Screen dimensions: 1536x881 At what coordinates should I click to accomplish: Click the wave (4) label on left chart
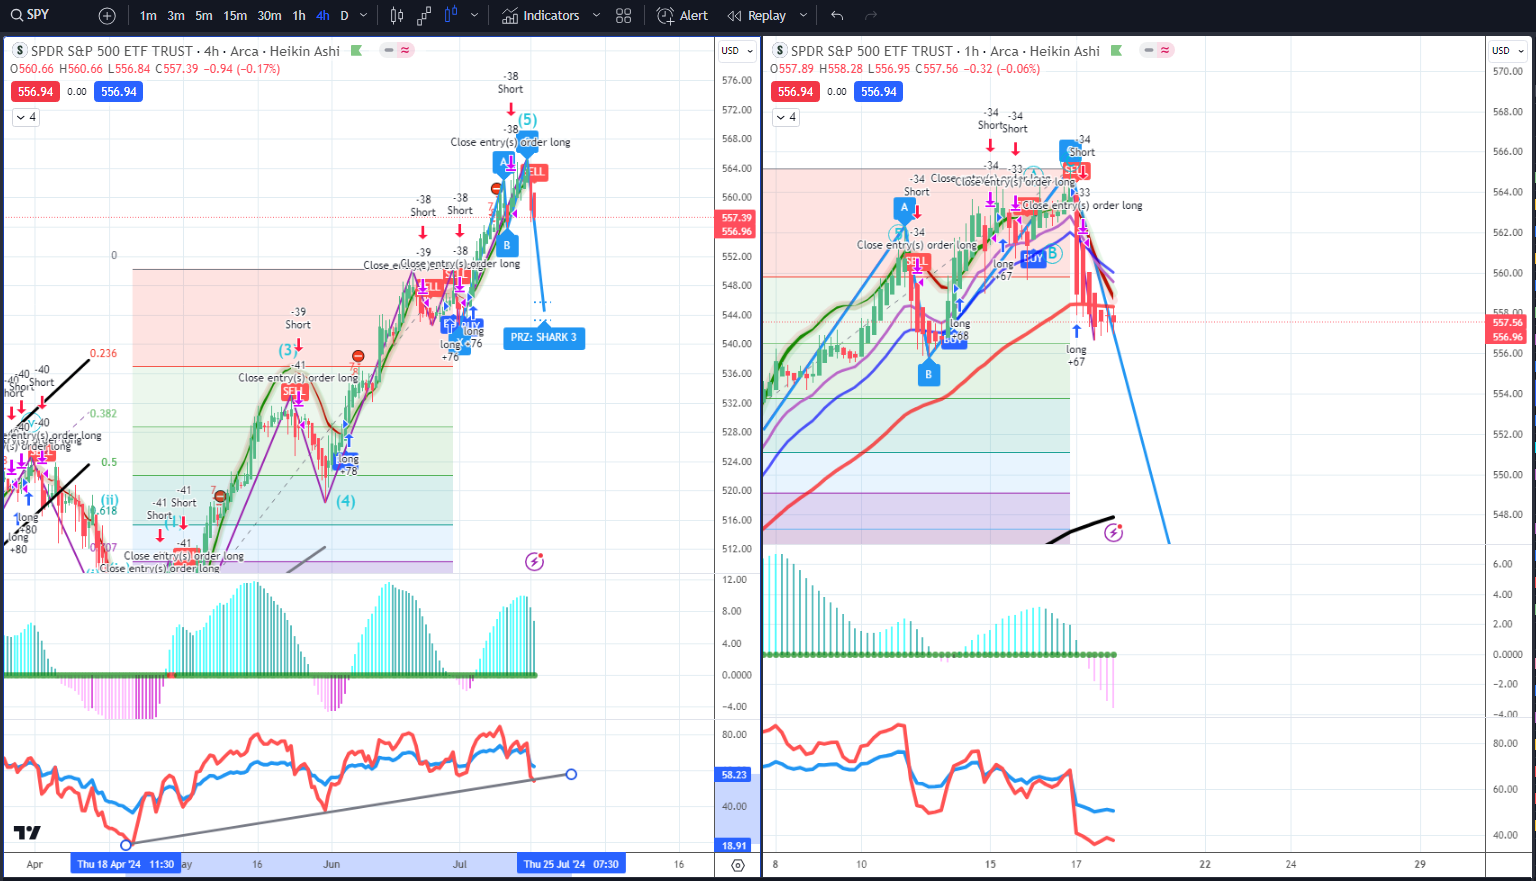click(x=345, y=501)
